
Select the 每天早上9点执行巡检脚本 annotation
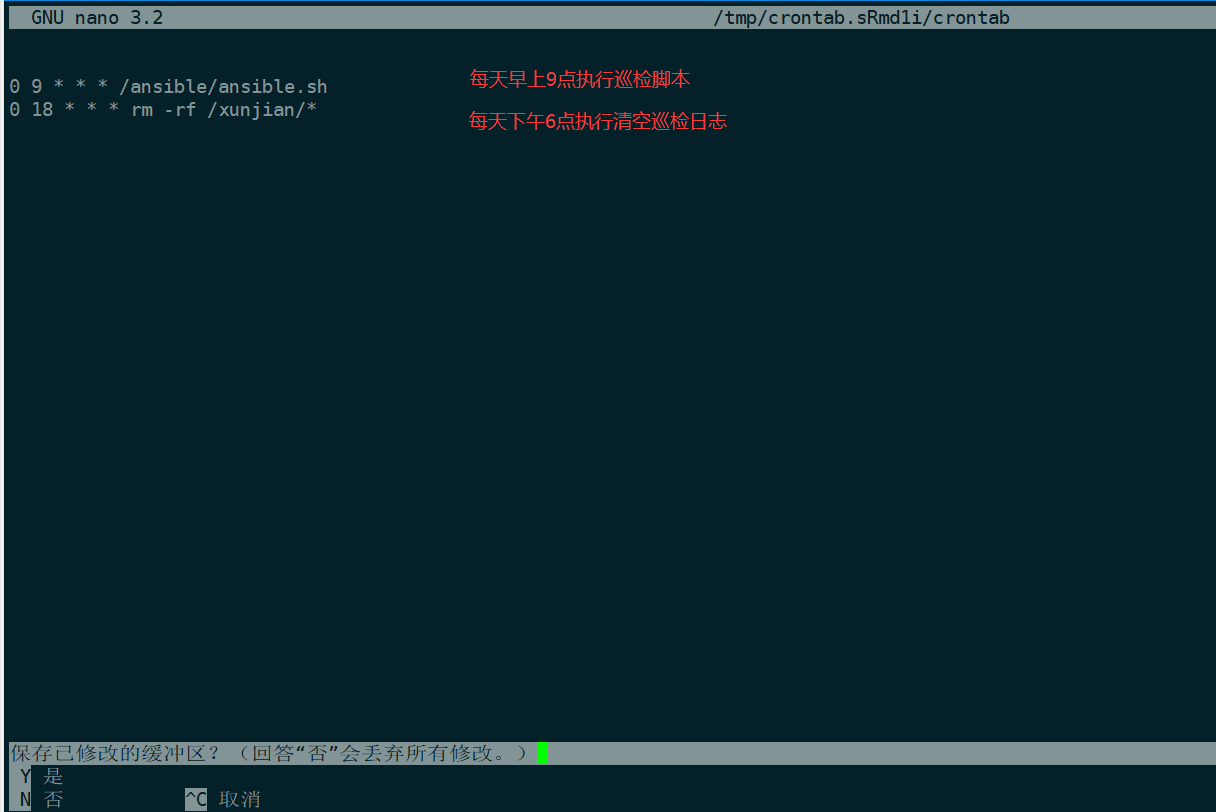580,79
